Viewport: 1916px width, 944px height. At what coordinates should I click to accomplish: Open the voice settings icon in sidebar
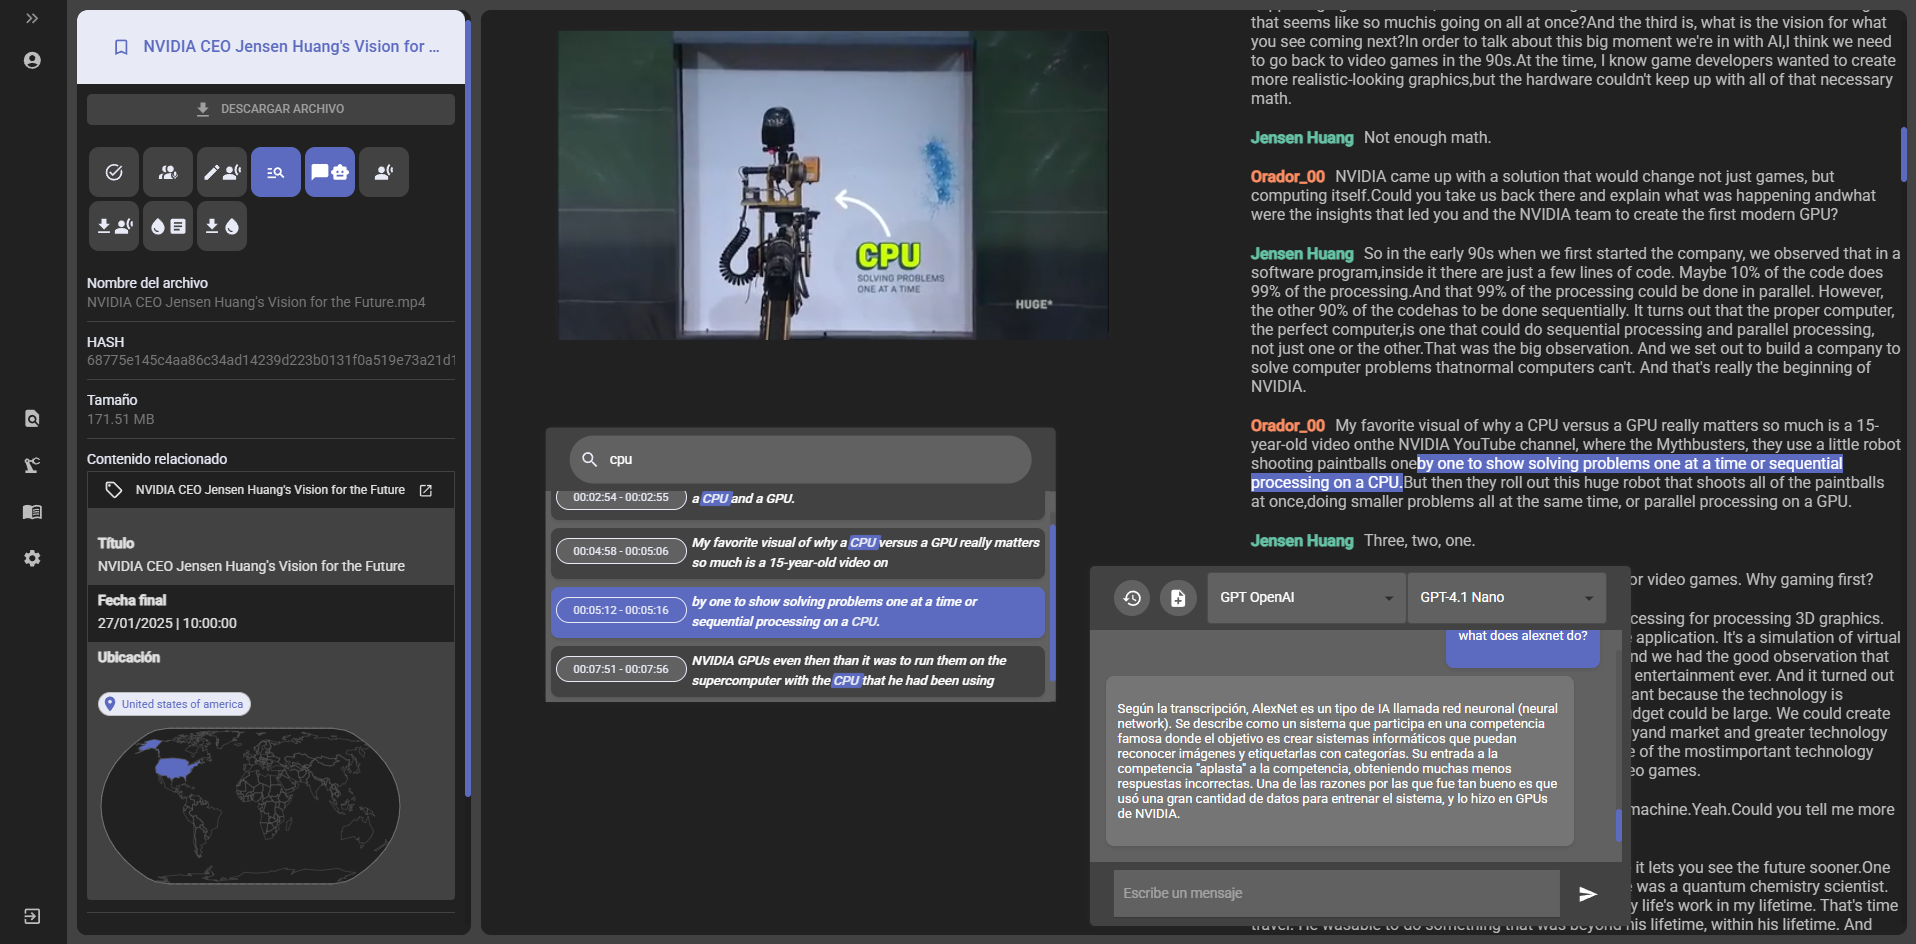tap(32, 465)
